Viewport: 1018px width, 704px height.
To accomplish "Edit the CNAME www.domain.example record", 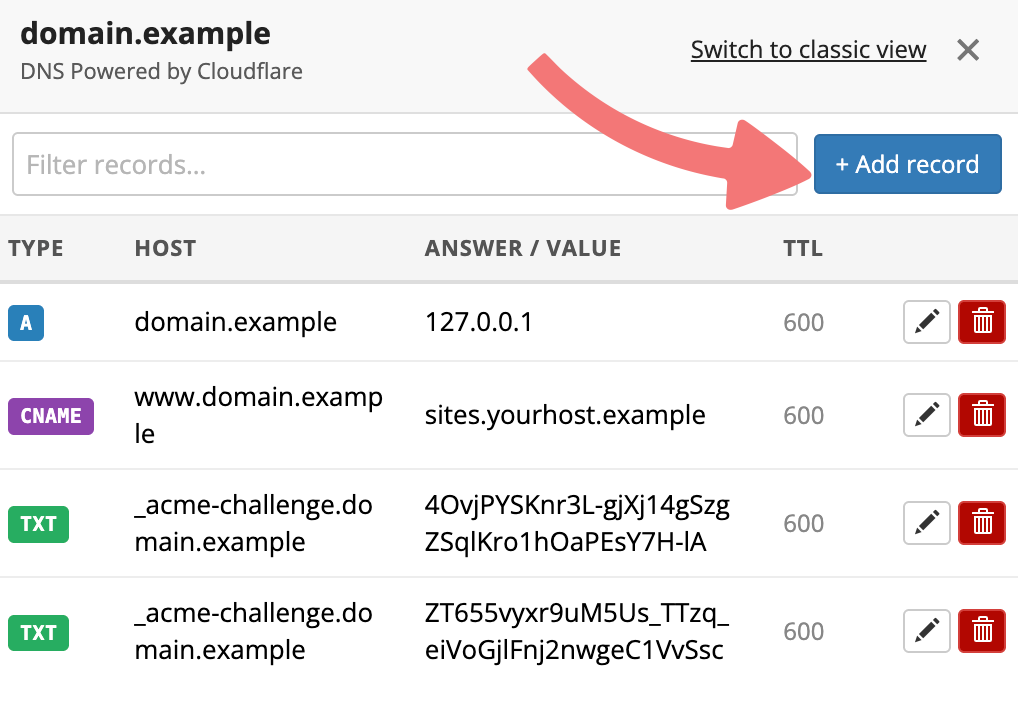I will 926,414.
